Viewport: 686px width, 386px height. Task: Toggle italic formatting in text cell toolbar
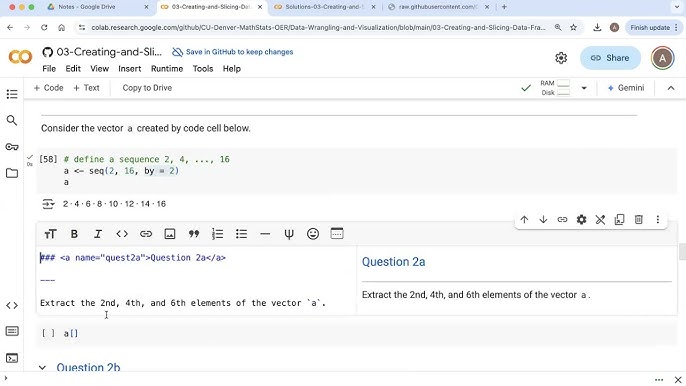(x=98, y=234)
